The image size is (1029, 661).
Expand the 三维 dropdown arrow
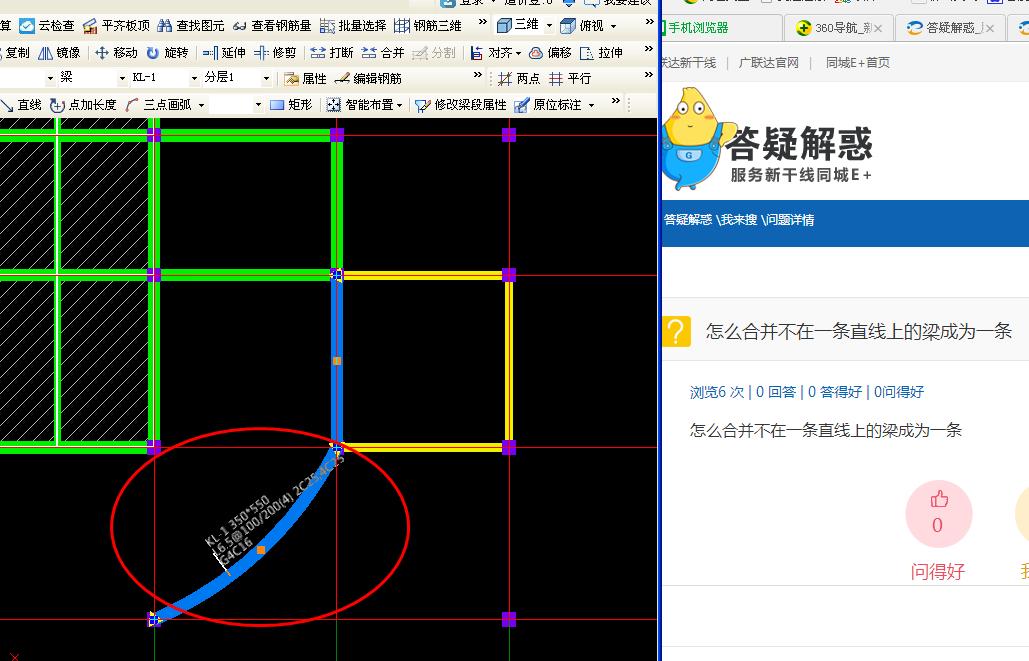(x=549, y=26)
